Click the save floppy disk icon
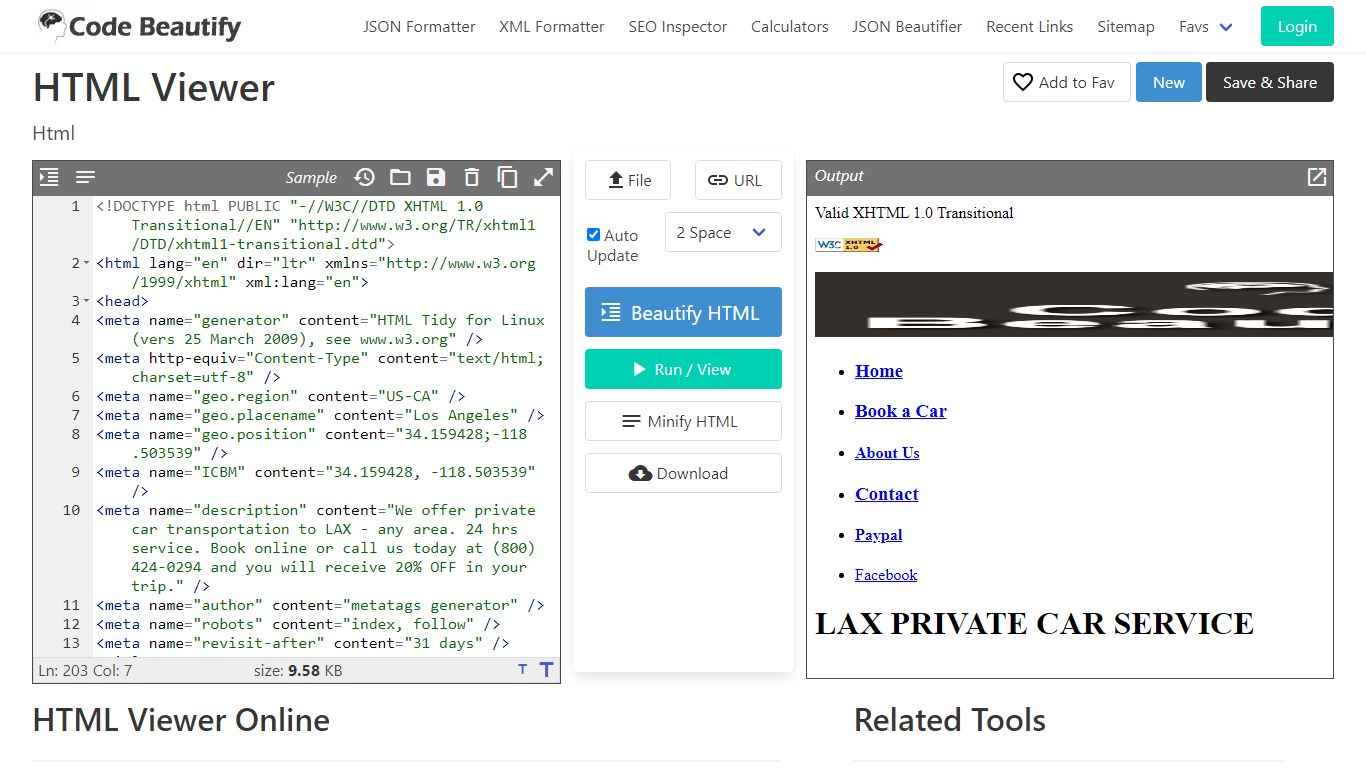 (x=436, y=177)
